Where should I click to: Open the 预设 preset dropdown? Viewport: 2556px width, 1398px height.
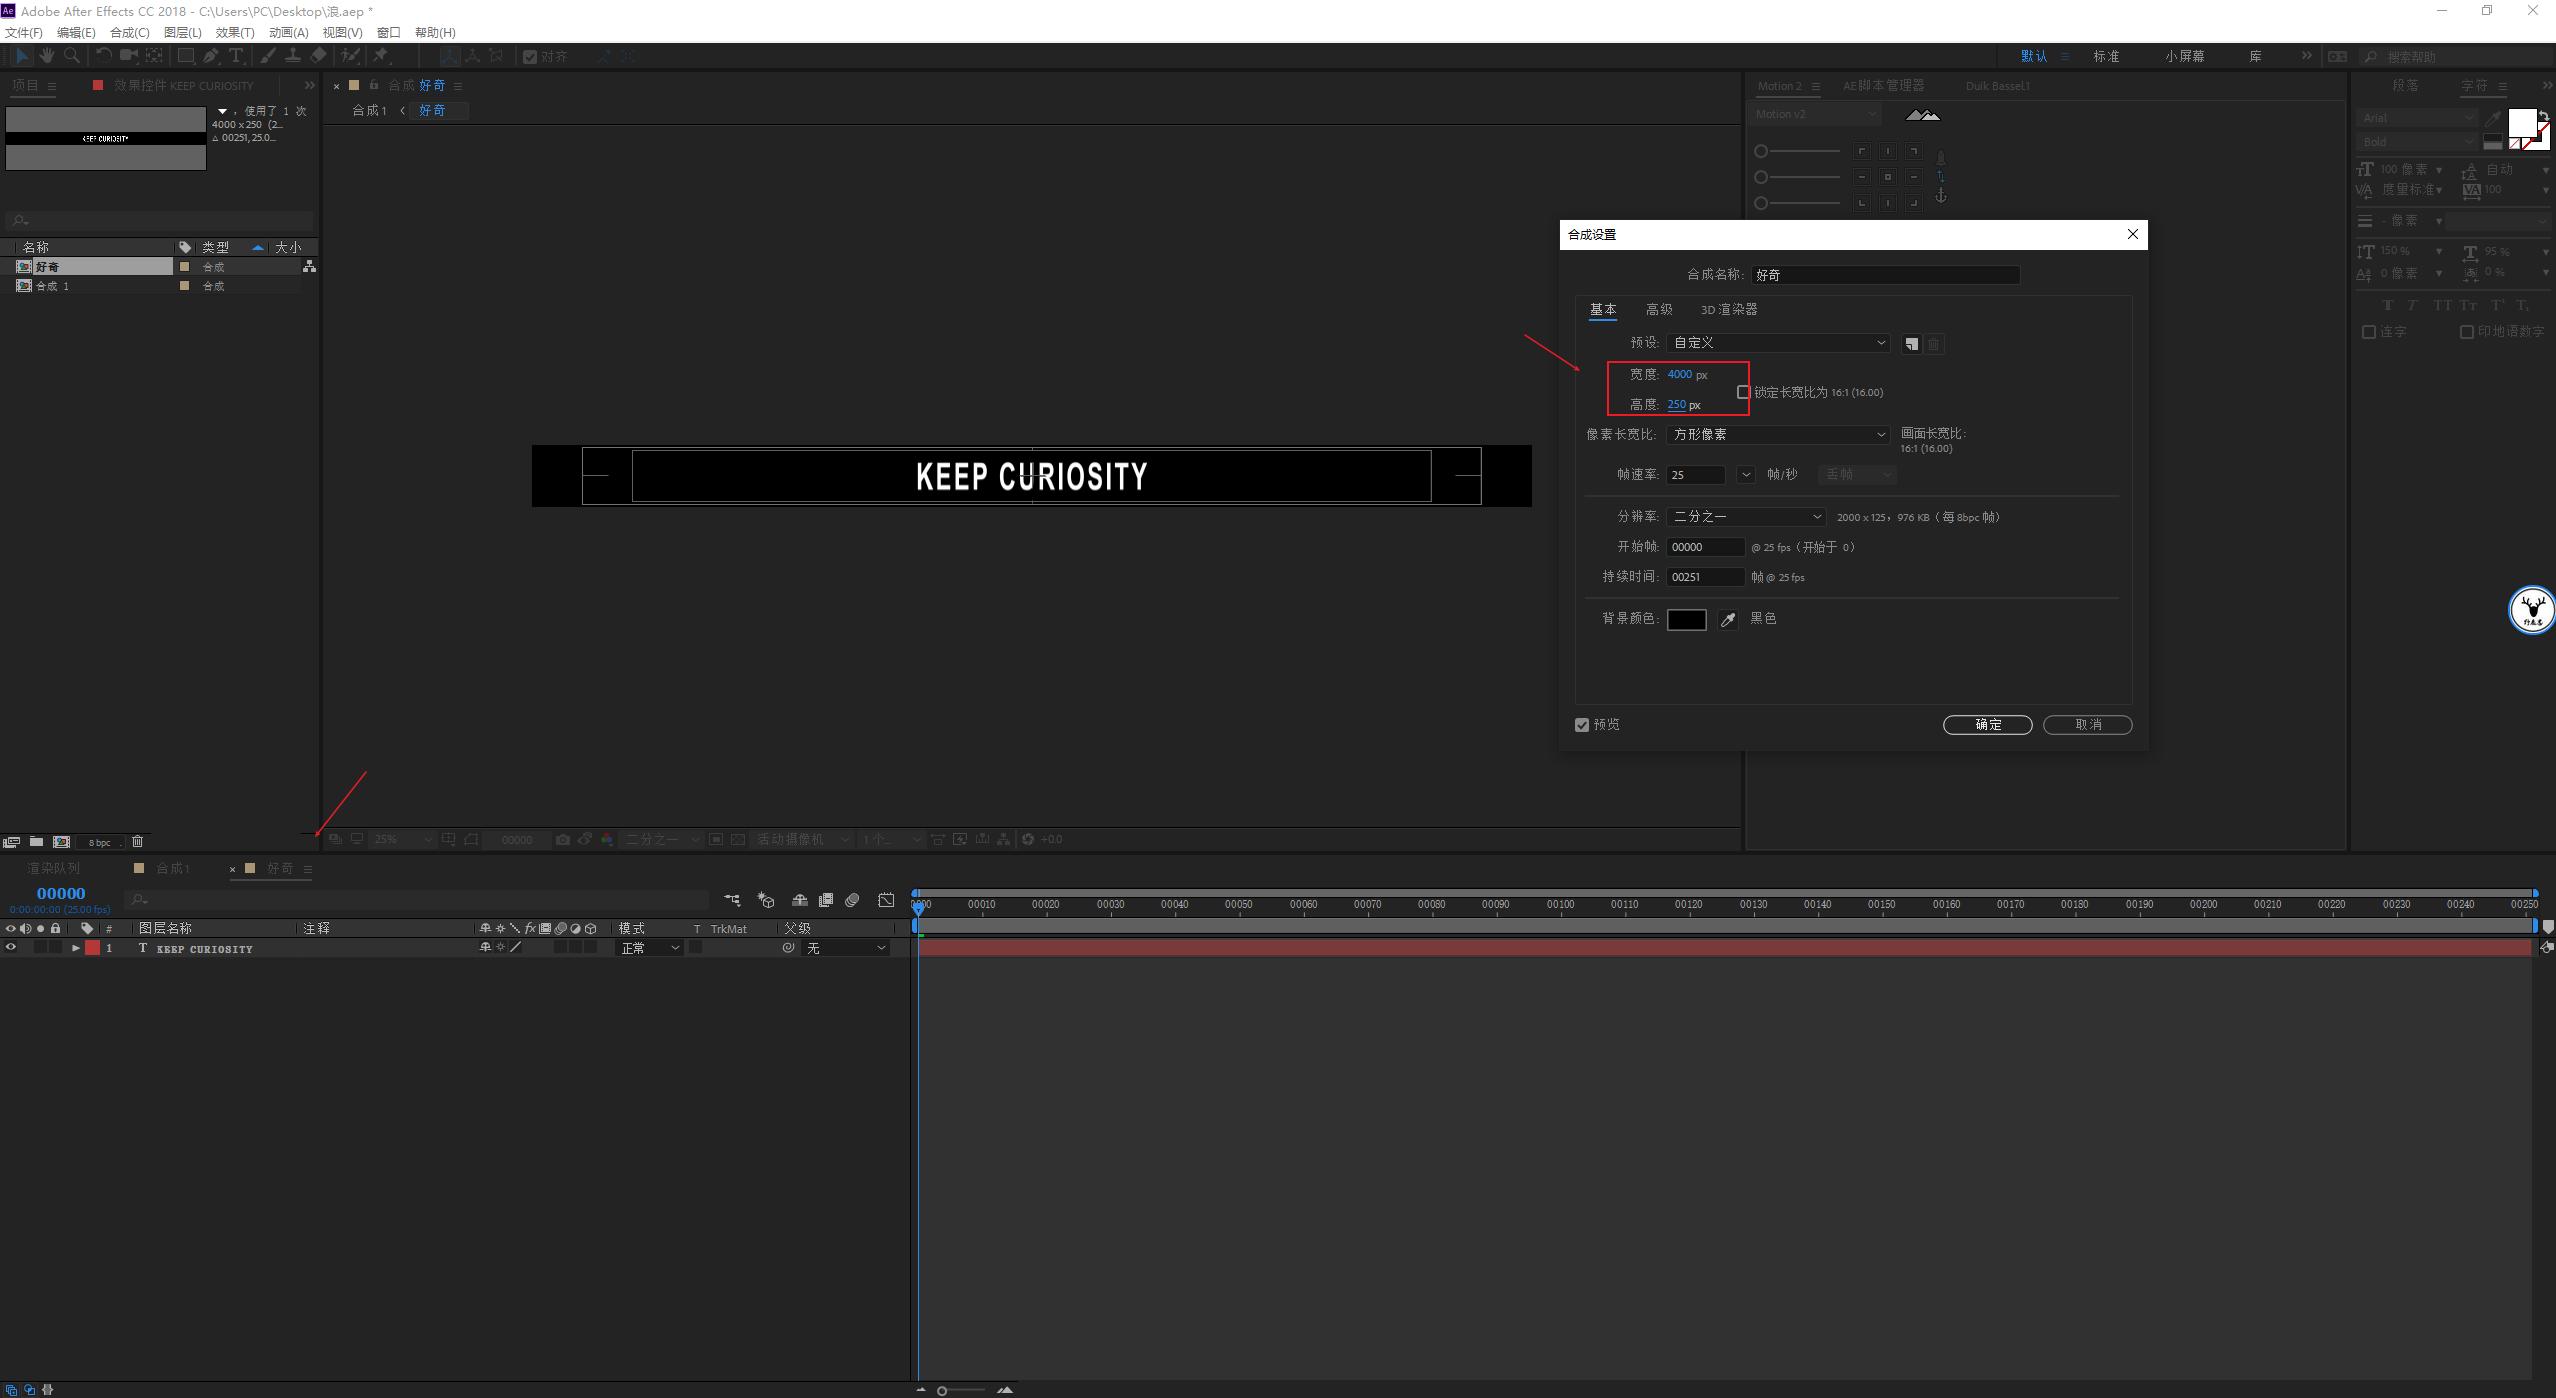(x=1777, y=343)
